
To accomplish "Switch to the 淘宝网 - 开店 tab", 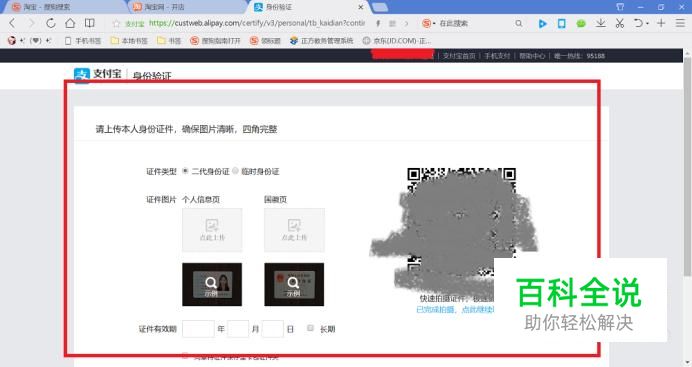I will (x=185, y=7).
